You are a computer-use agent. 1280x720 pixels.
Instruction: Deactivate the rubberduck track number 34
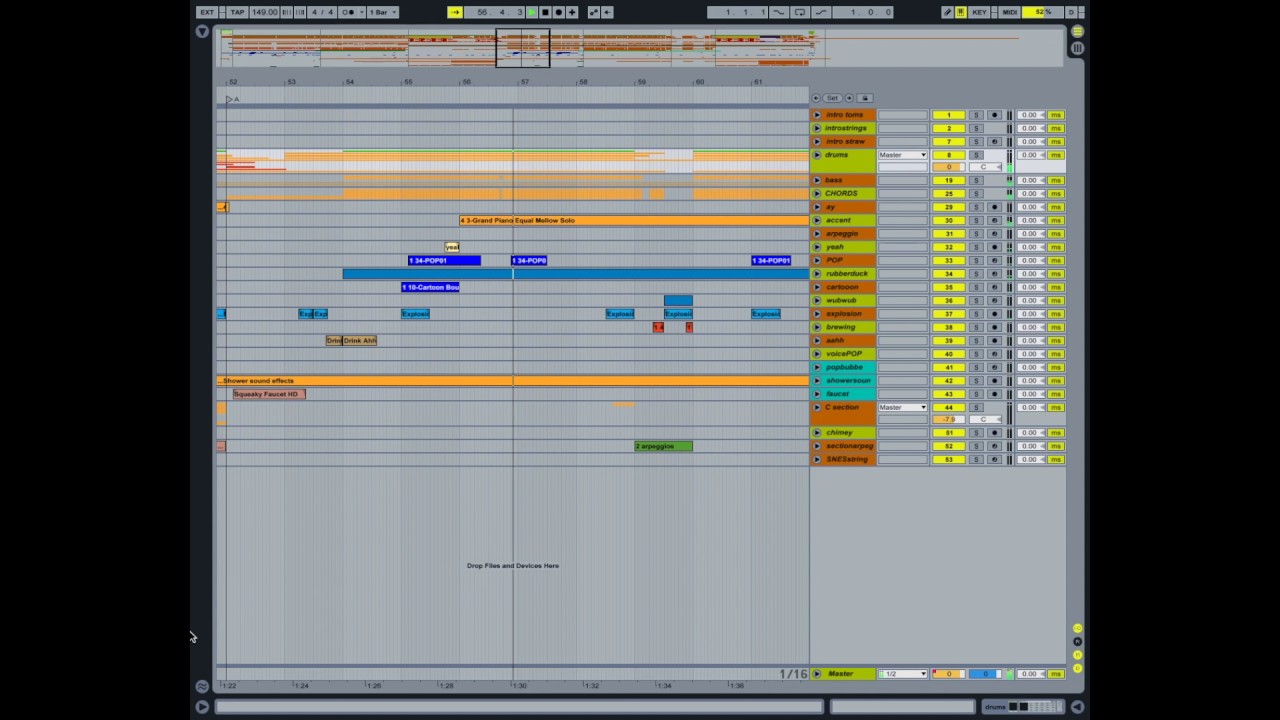[948, 274]
